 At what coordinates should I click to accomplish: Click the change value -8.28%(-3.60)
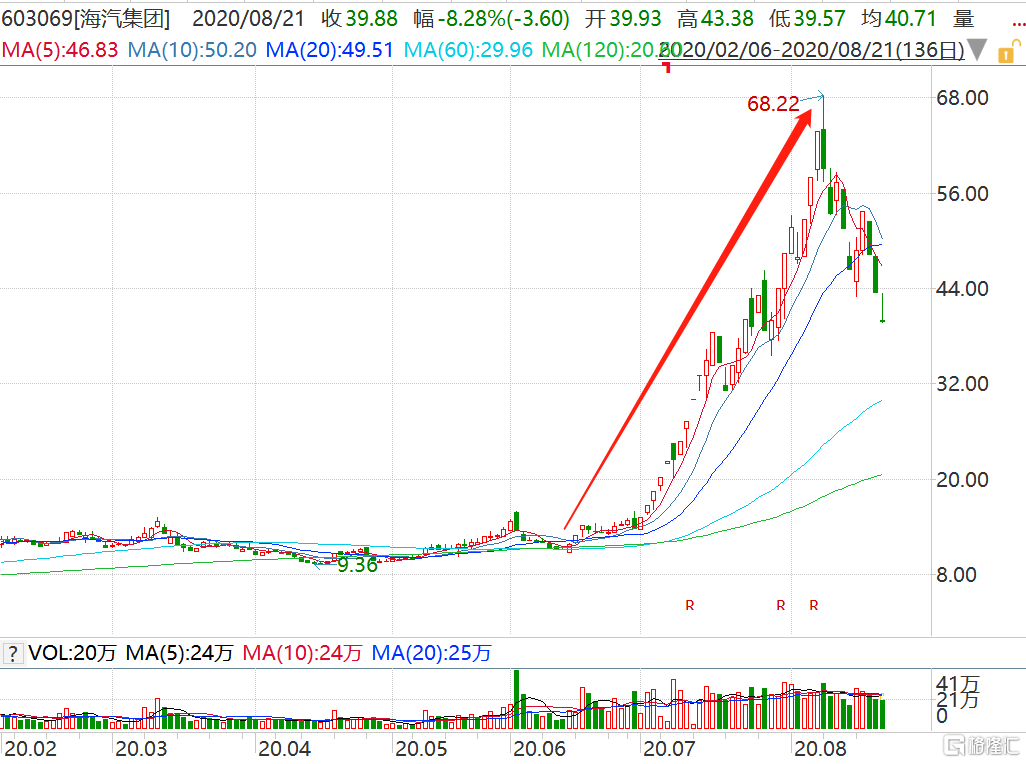pyautogui.click(x=504, y=18)
